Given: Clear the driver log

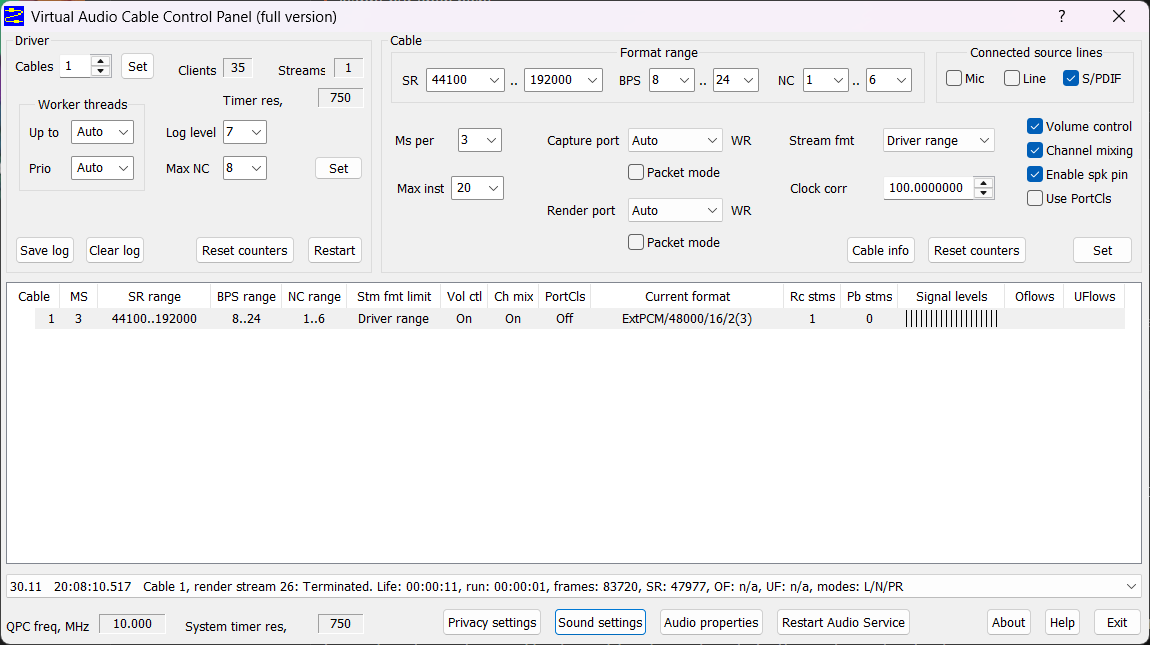Looking at the screenshot, I should (x=114, y=250).
